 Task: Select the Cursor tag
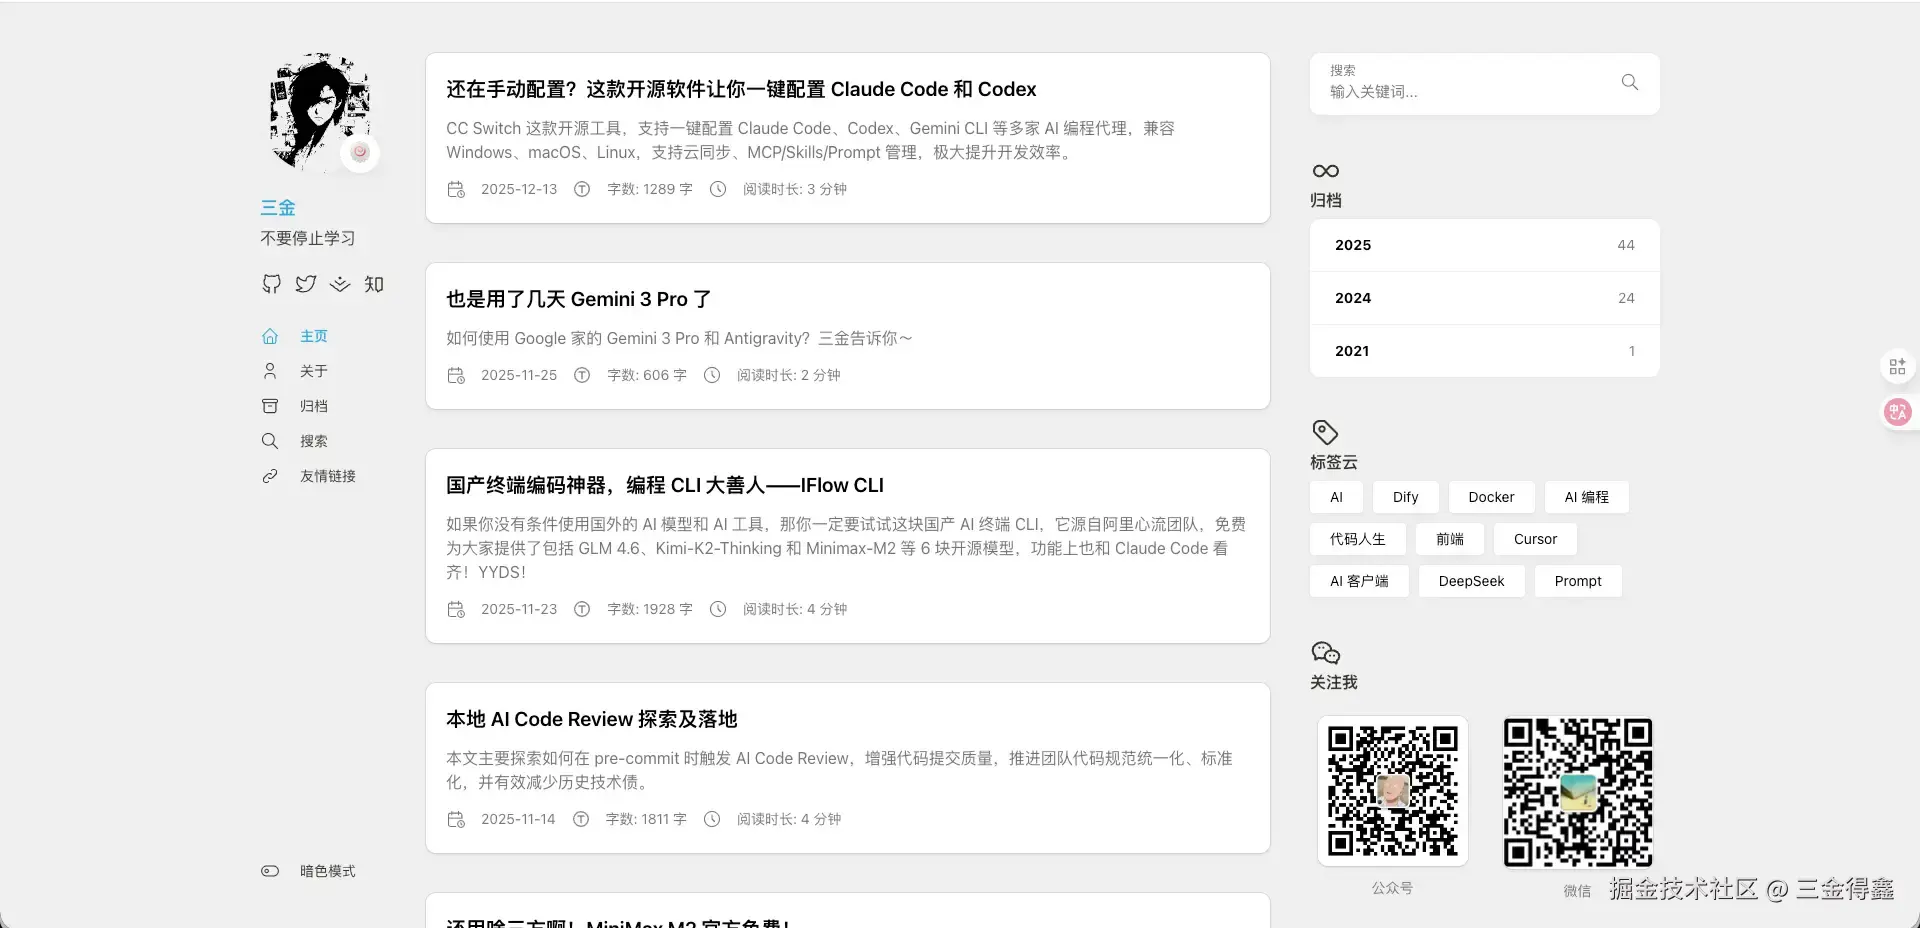coord(1536,539)
